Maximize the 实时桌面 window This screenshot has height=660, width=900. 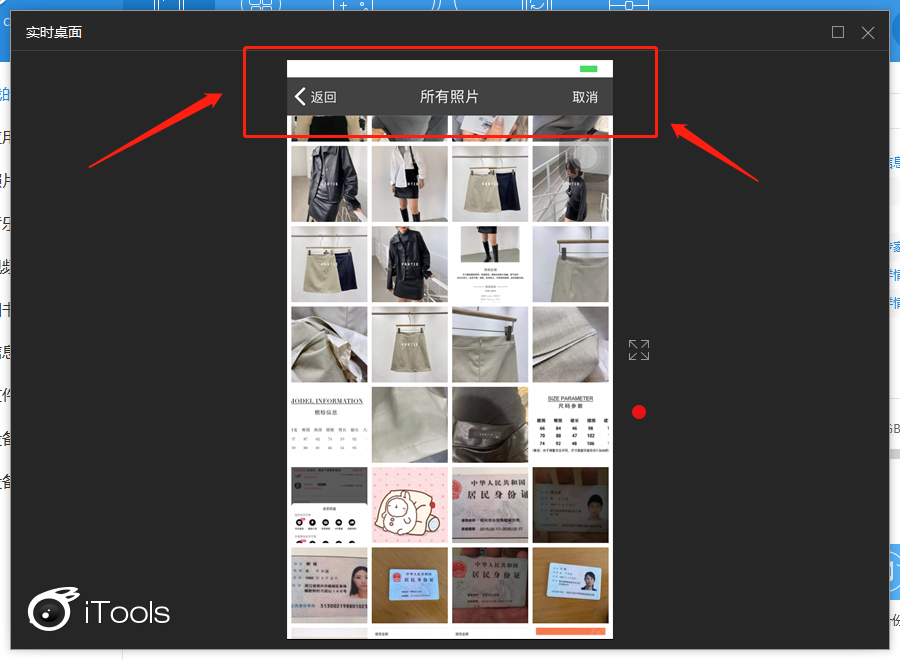(x=838, y=32)
